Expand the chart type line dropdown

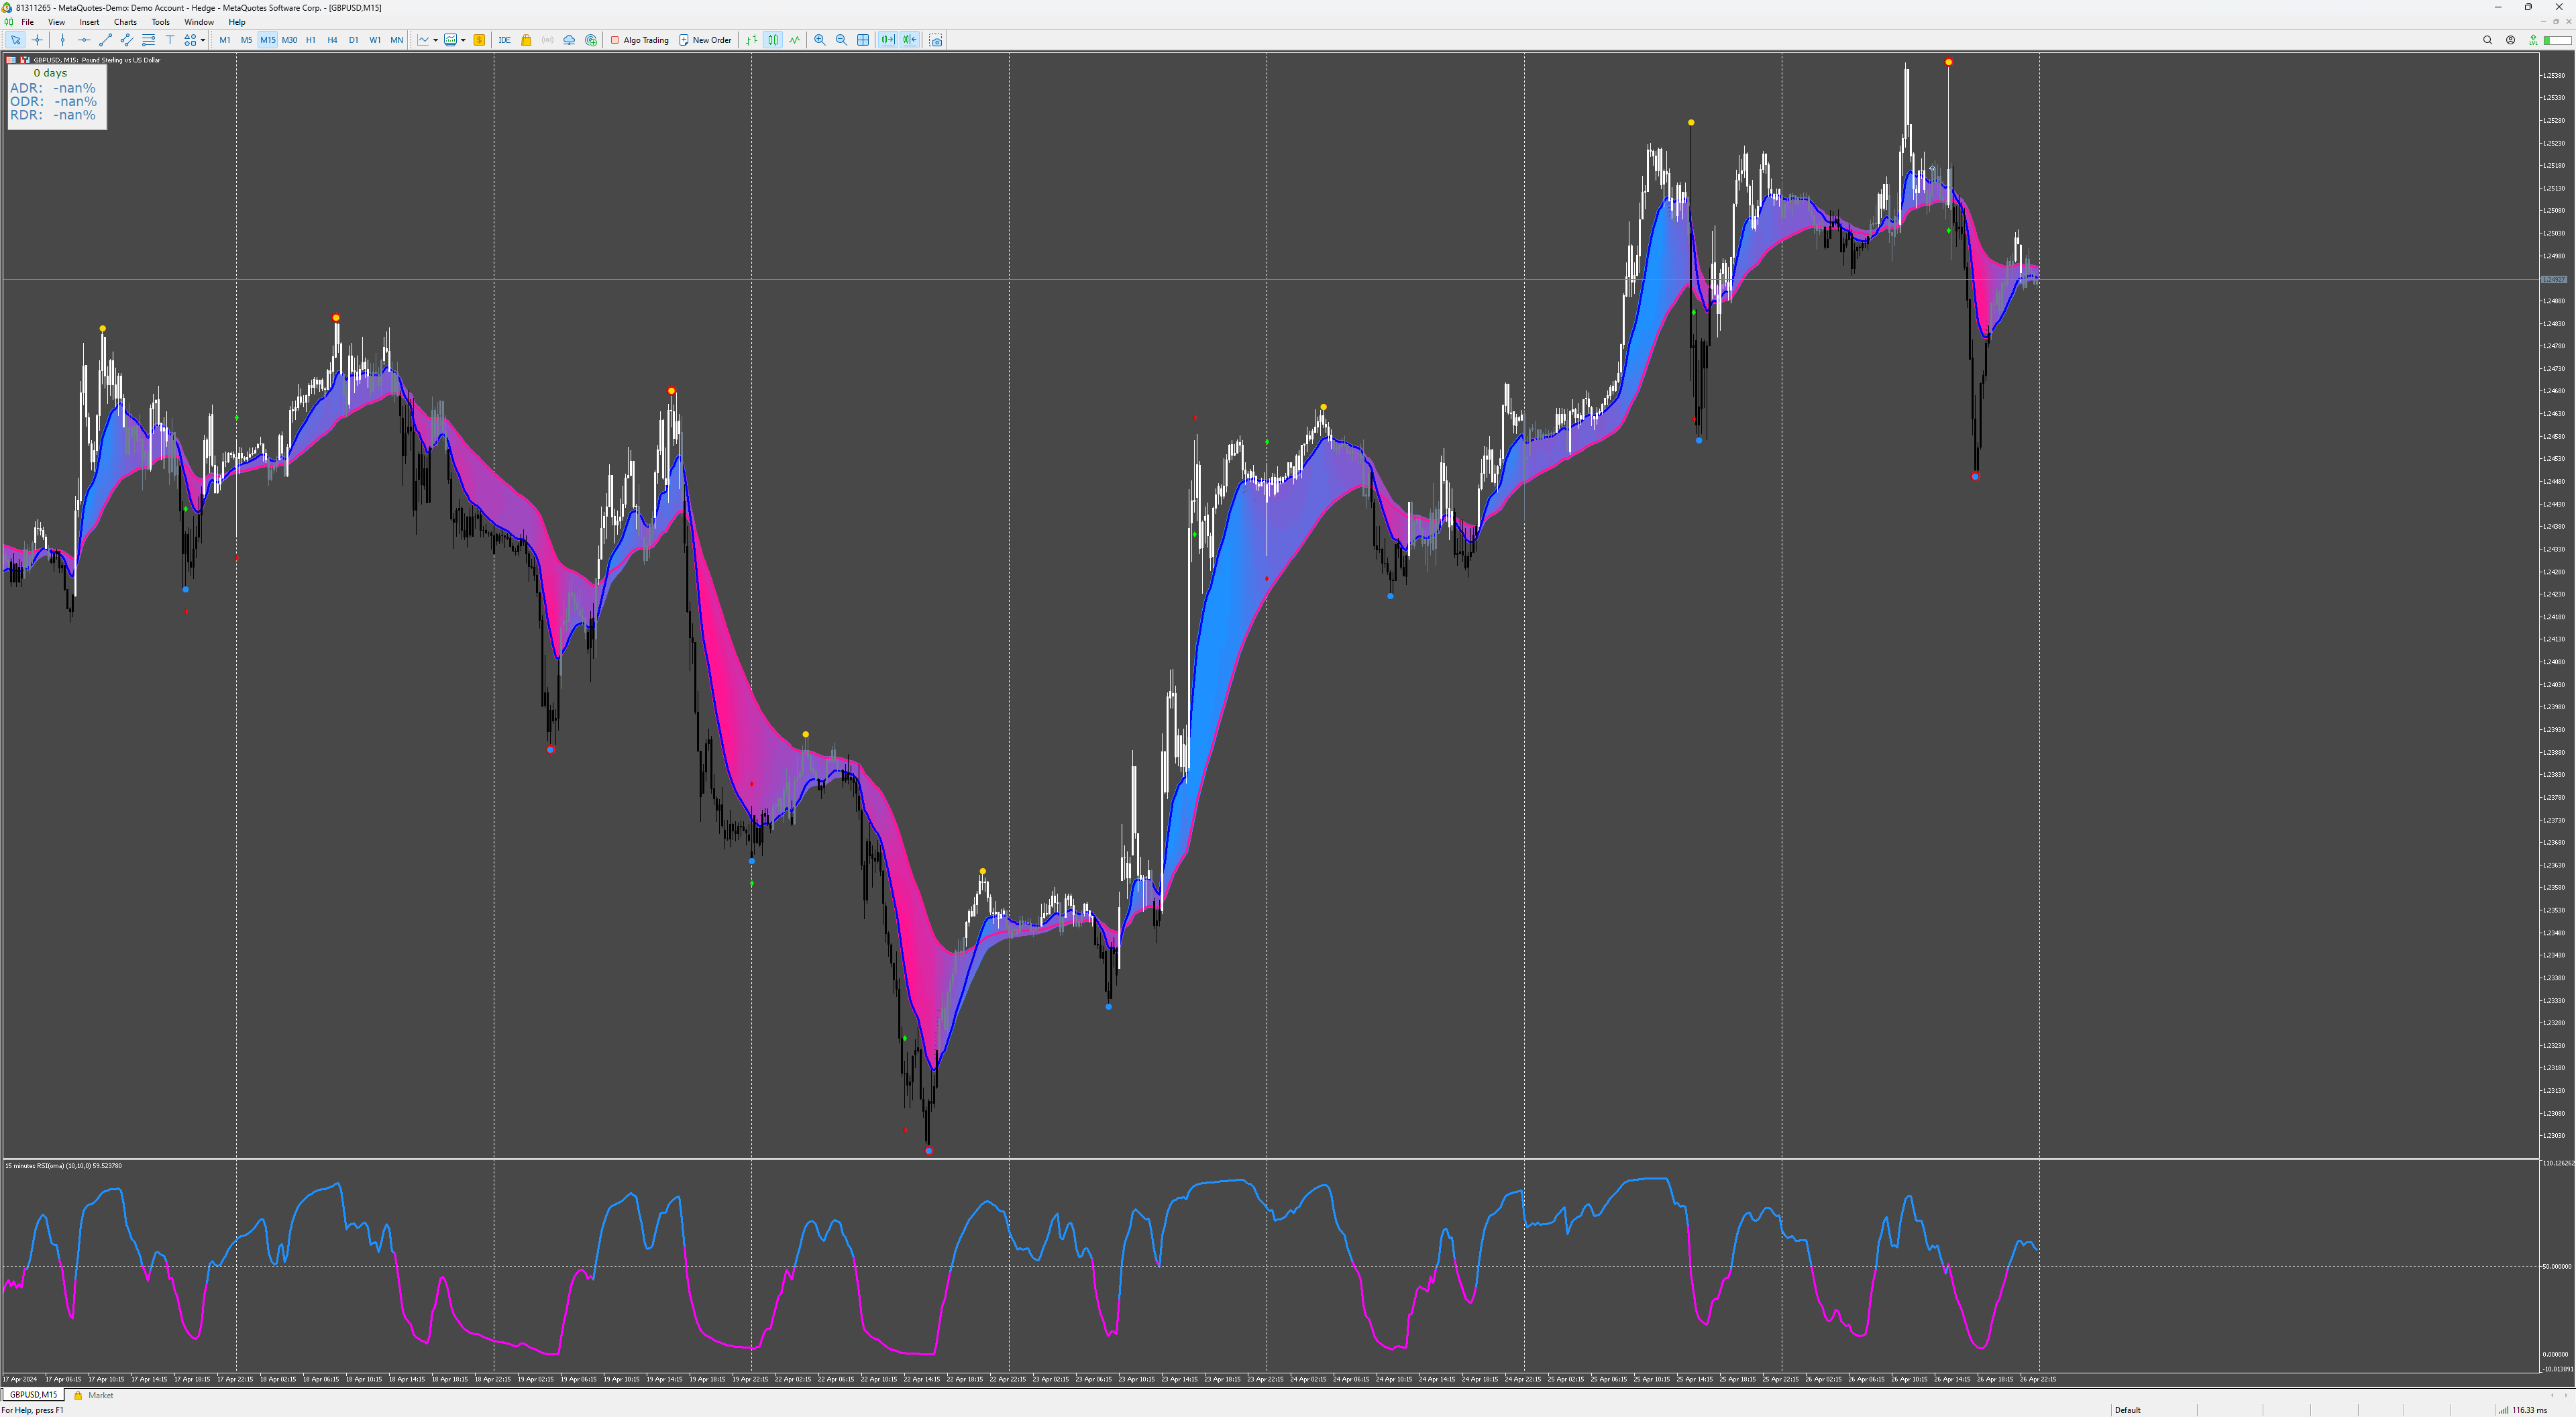435,40
